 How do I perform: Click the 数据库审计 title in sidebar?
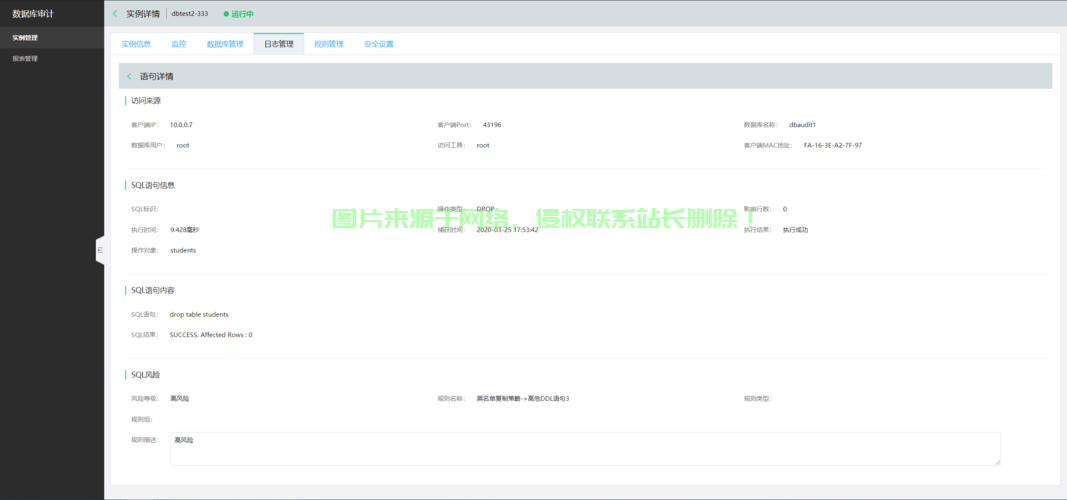pos(33,14)
